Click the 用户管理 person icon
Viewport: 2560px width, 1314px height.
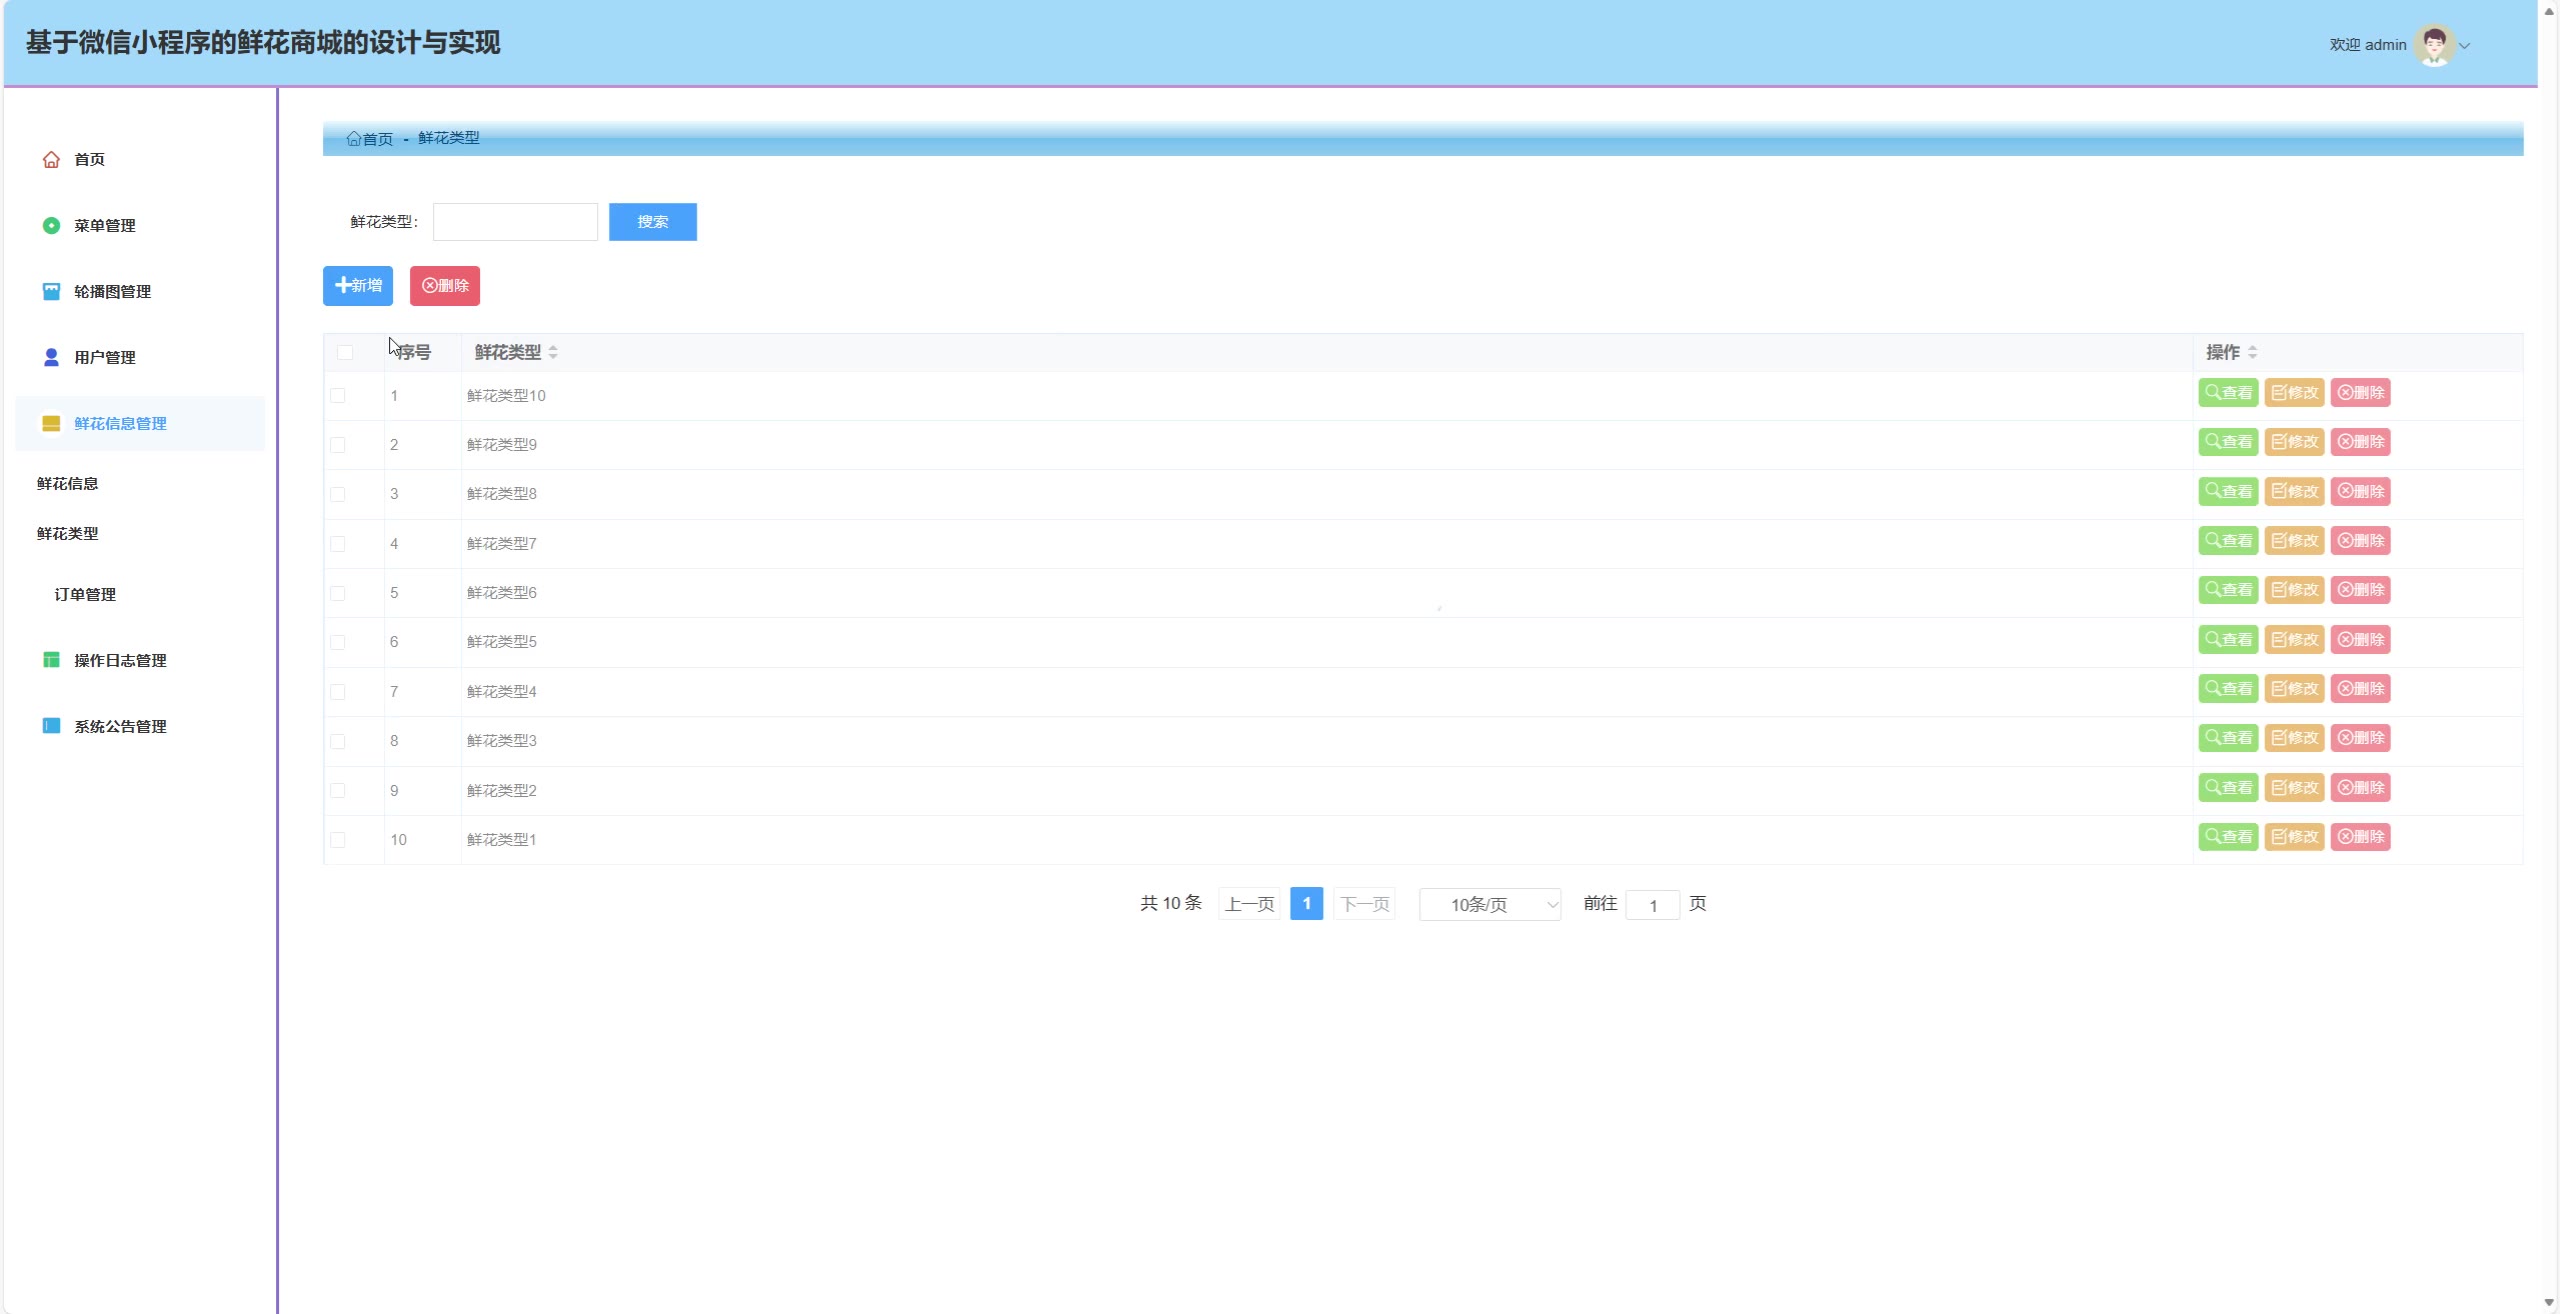[x=51, y=358]
